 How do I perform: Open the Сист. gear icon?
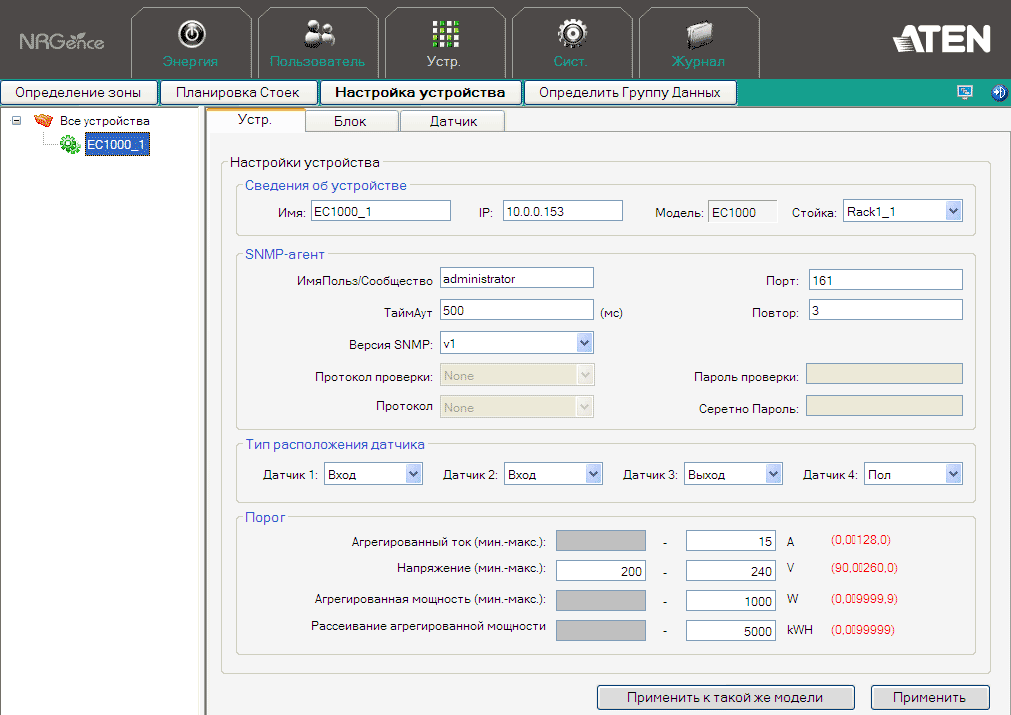tap(571, 34)
